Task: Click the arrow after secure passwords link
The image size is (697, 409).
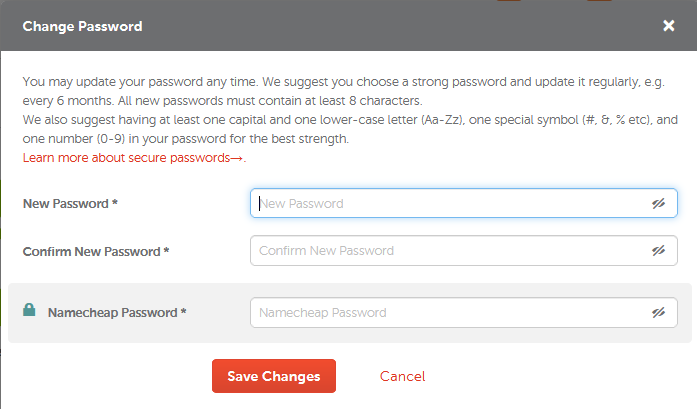Action: point(237,158)
